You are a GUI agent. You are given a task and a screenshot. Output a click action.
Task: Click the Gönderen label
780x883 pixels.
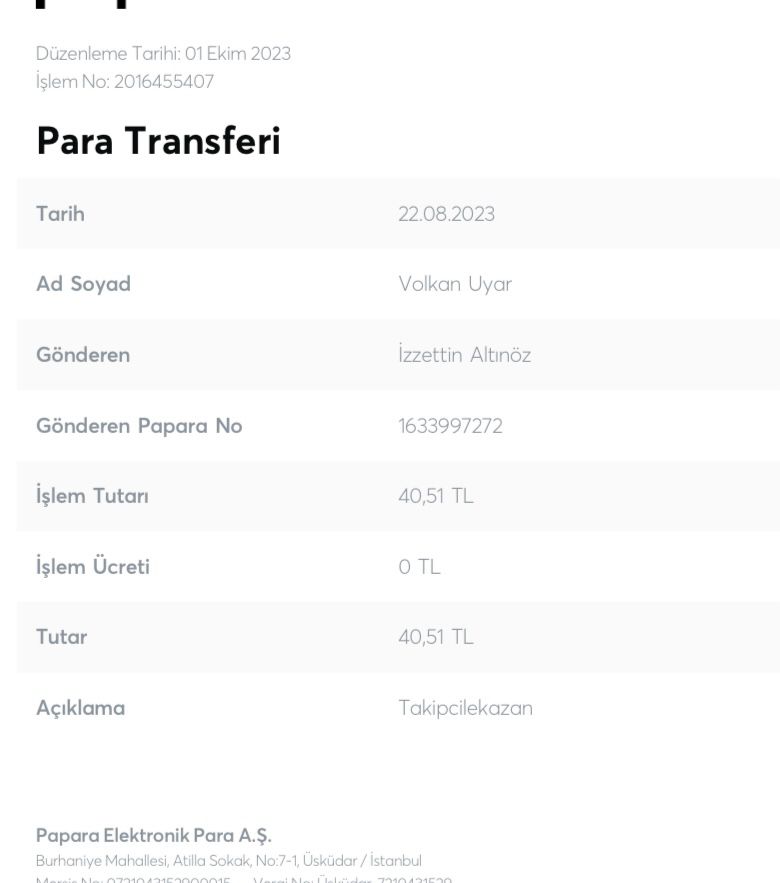pos(83,355)
